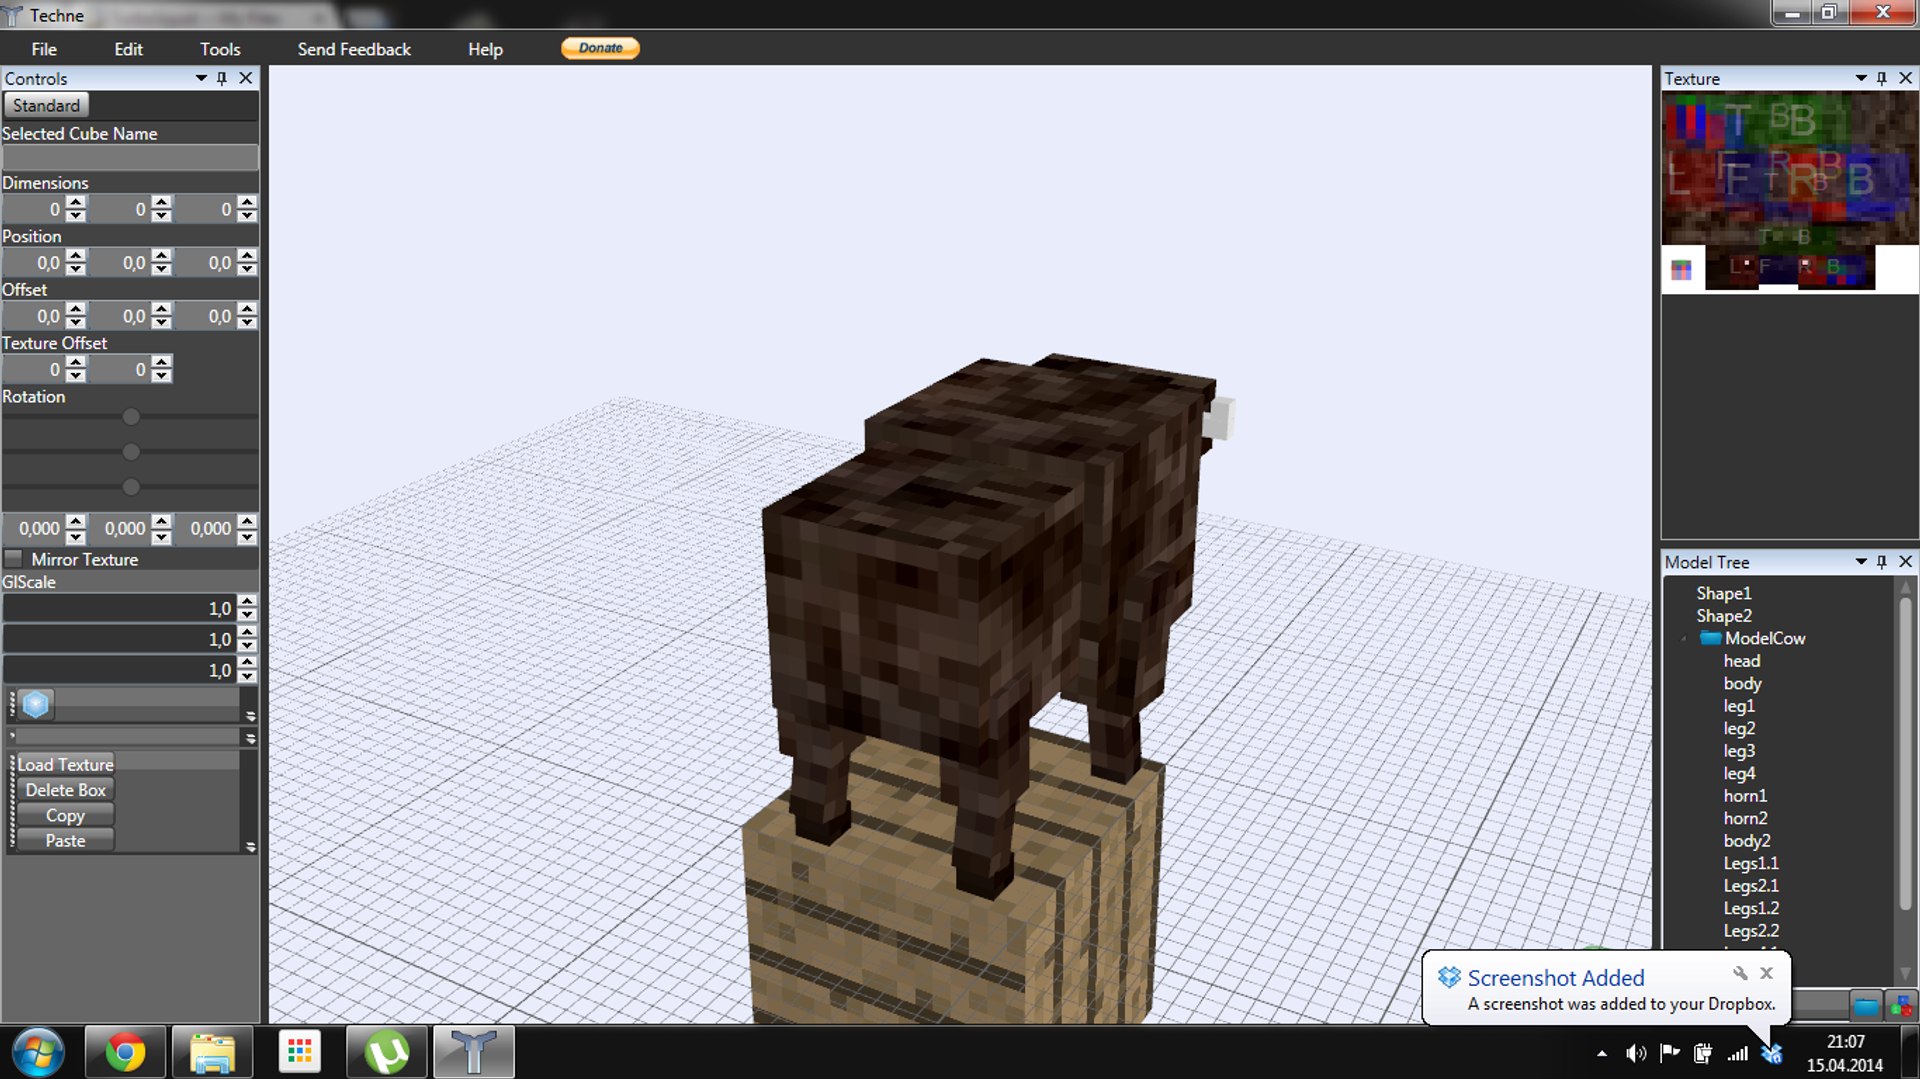Expand the empty toolbar overflow arrow
The width and height of the screenshot is (1920, 1079).
coord(250,738)
